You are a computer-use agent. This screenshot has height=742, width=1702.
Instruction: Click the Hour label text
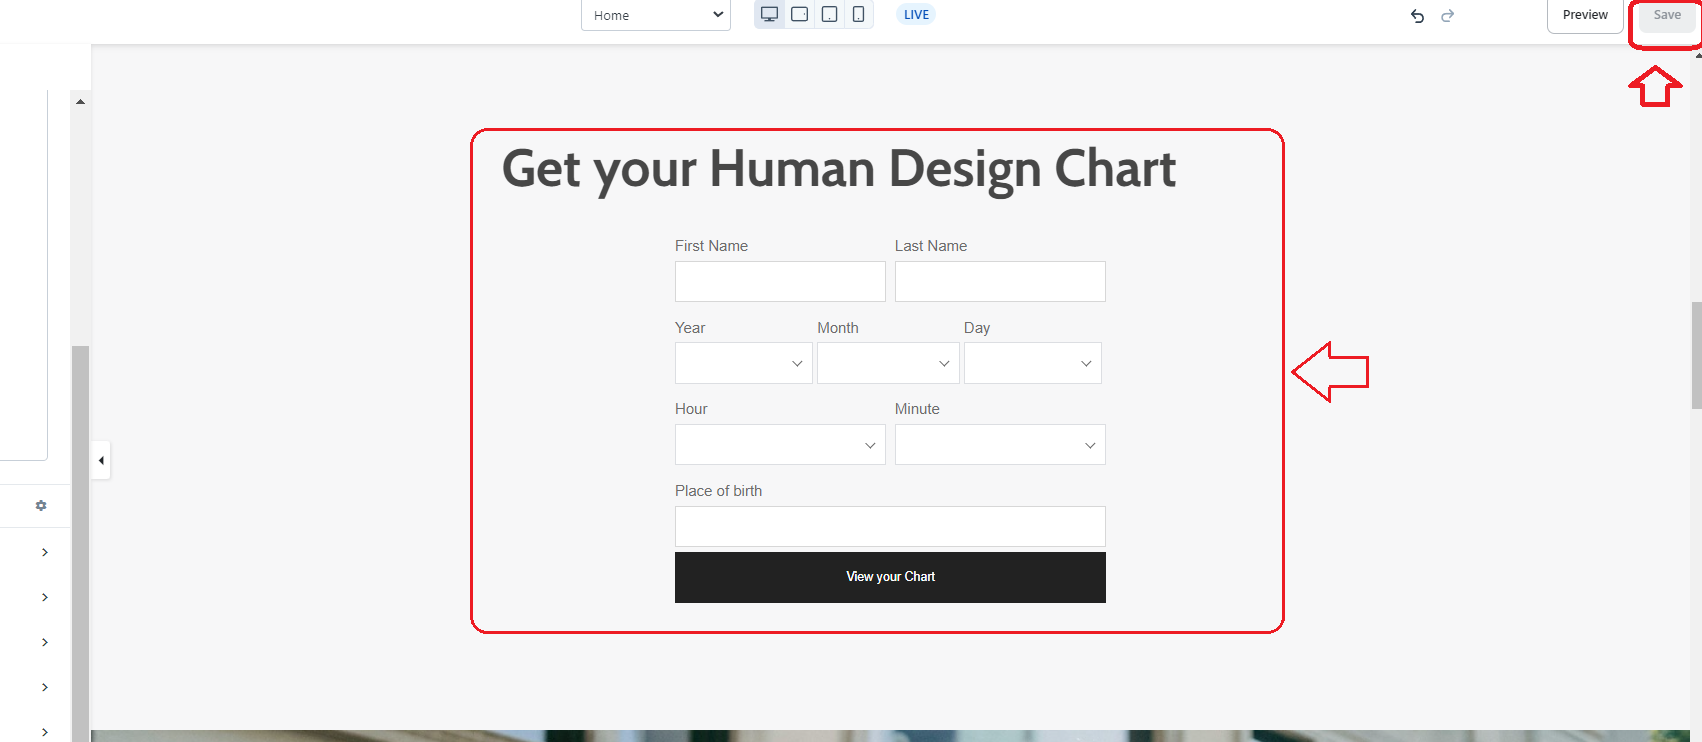tap(691, 409)
